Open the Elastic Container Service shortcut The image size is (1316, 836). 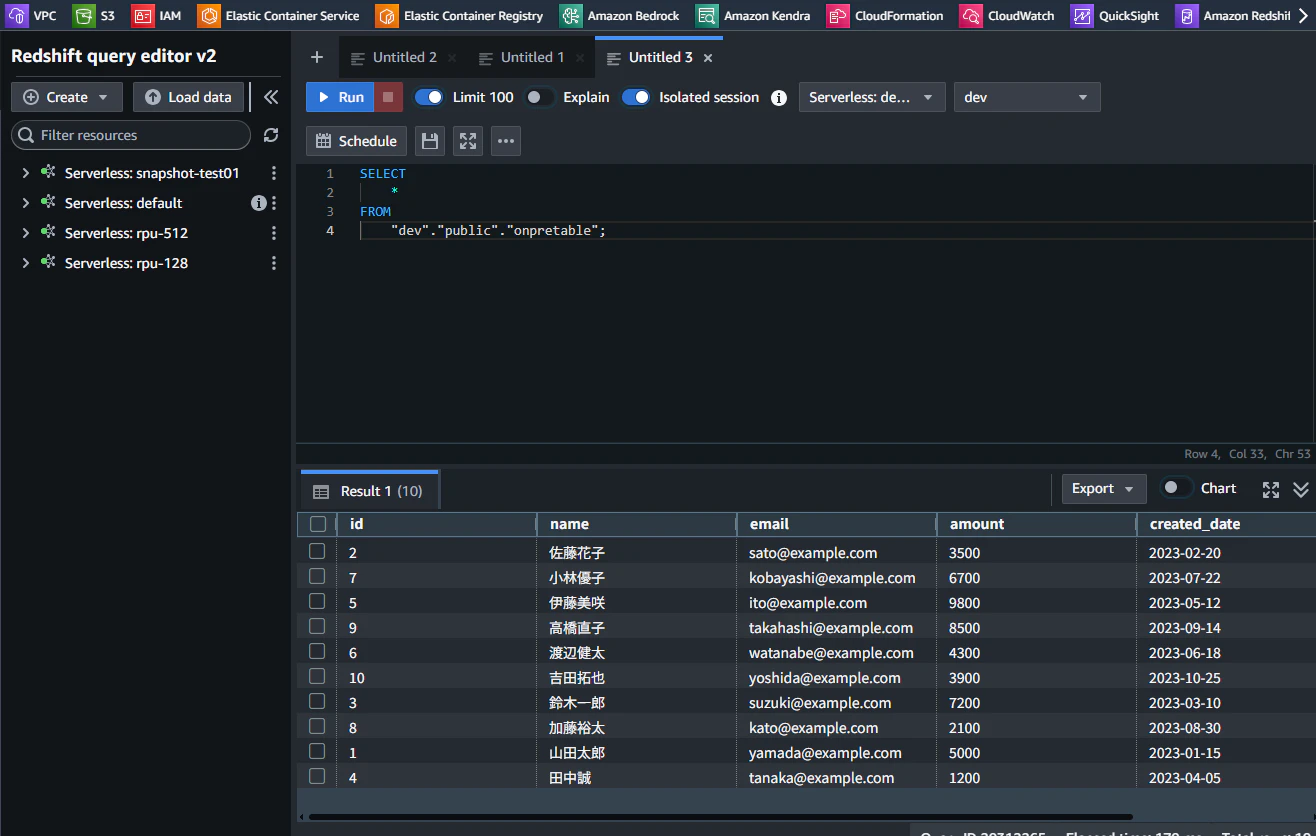tap(279, 16)
